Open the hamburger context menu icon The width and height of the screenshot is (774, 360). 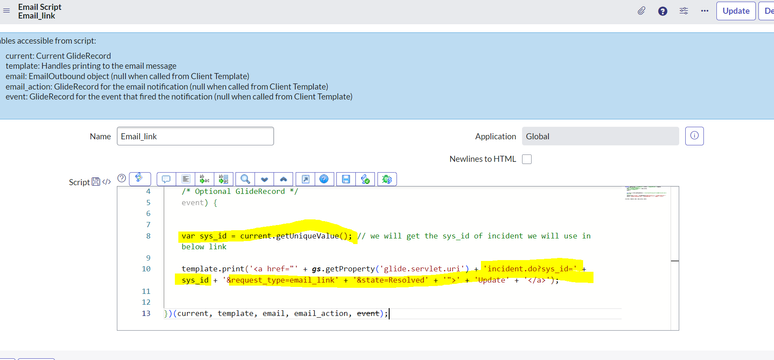click(6, 11)
